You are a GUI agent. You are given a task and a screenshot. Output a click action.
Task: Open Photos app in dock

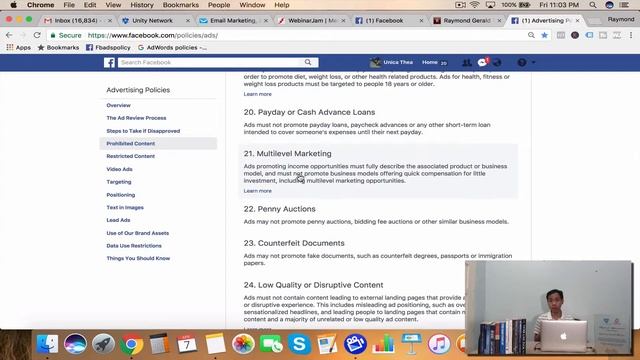[243, 344]
